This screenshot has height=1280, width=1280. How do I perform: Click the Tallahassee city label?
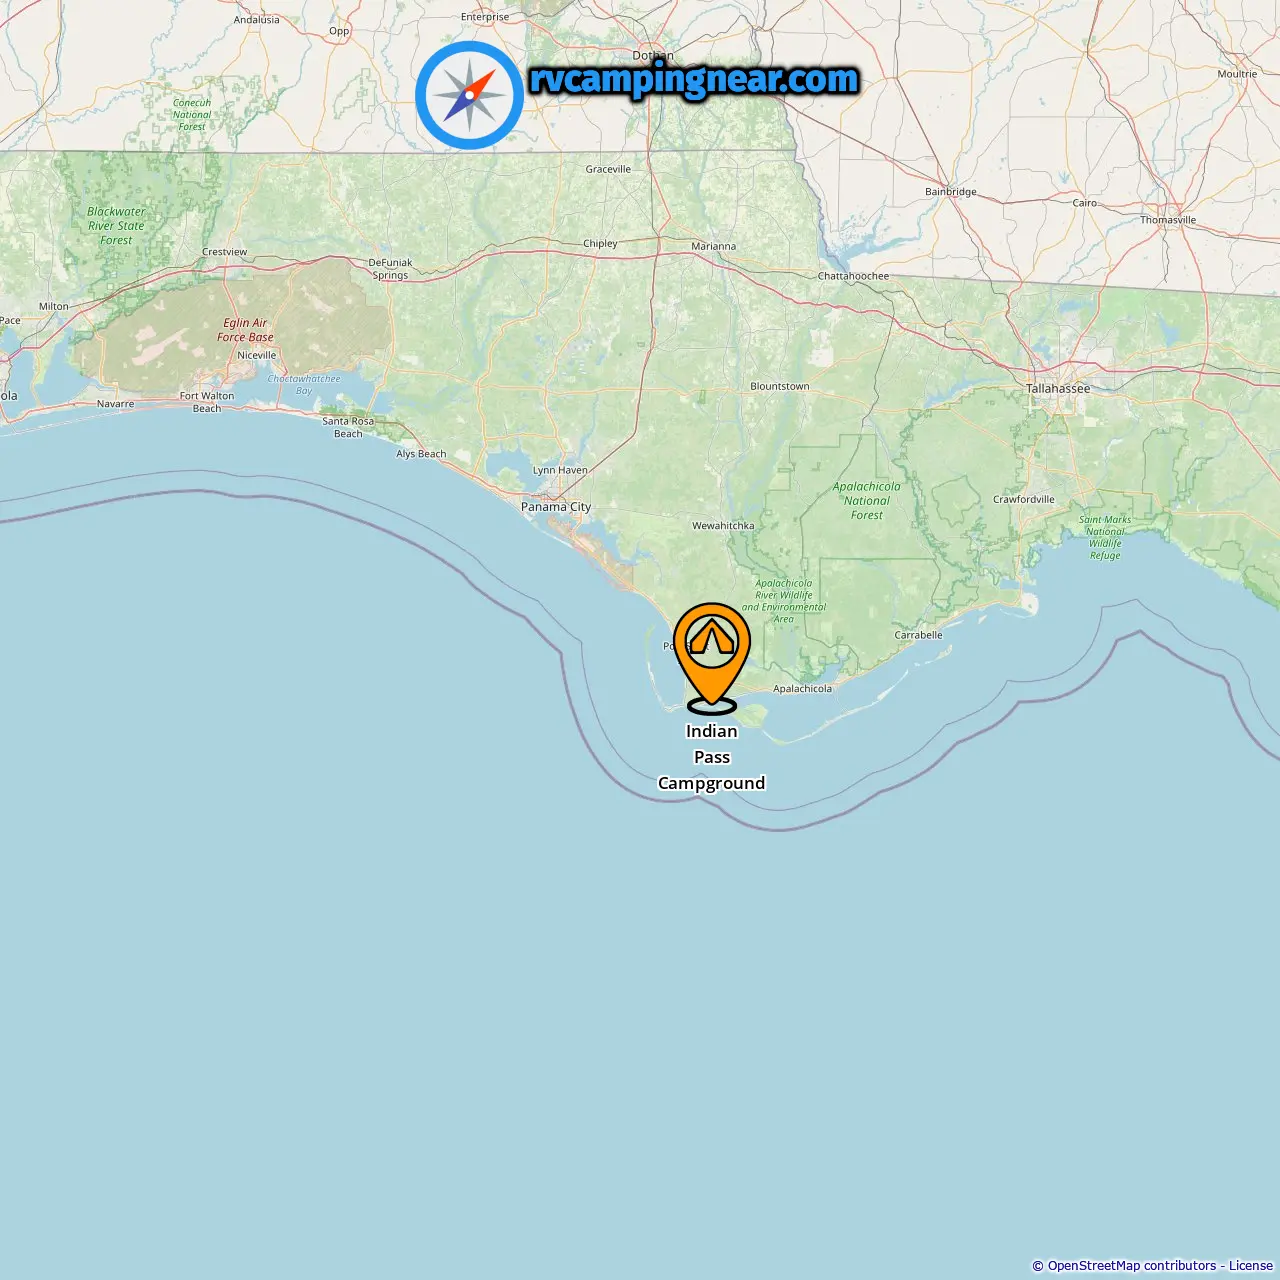click(1058, 388)
